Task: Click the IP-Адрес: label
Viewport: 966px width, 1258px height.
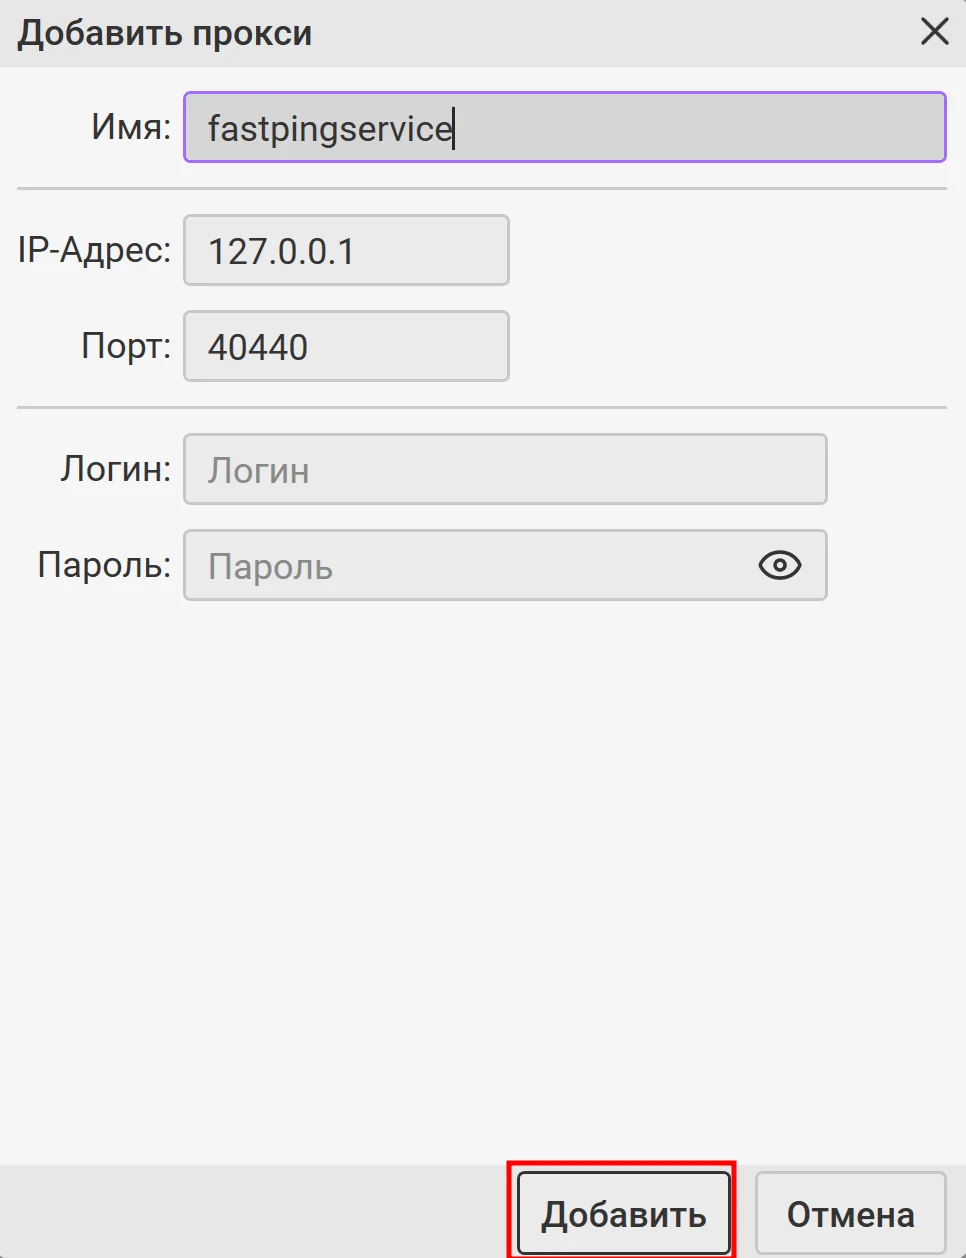Action: [95, 250]
